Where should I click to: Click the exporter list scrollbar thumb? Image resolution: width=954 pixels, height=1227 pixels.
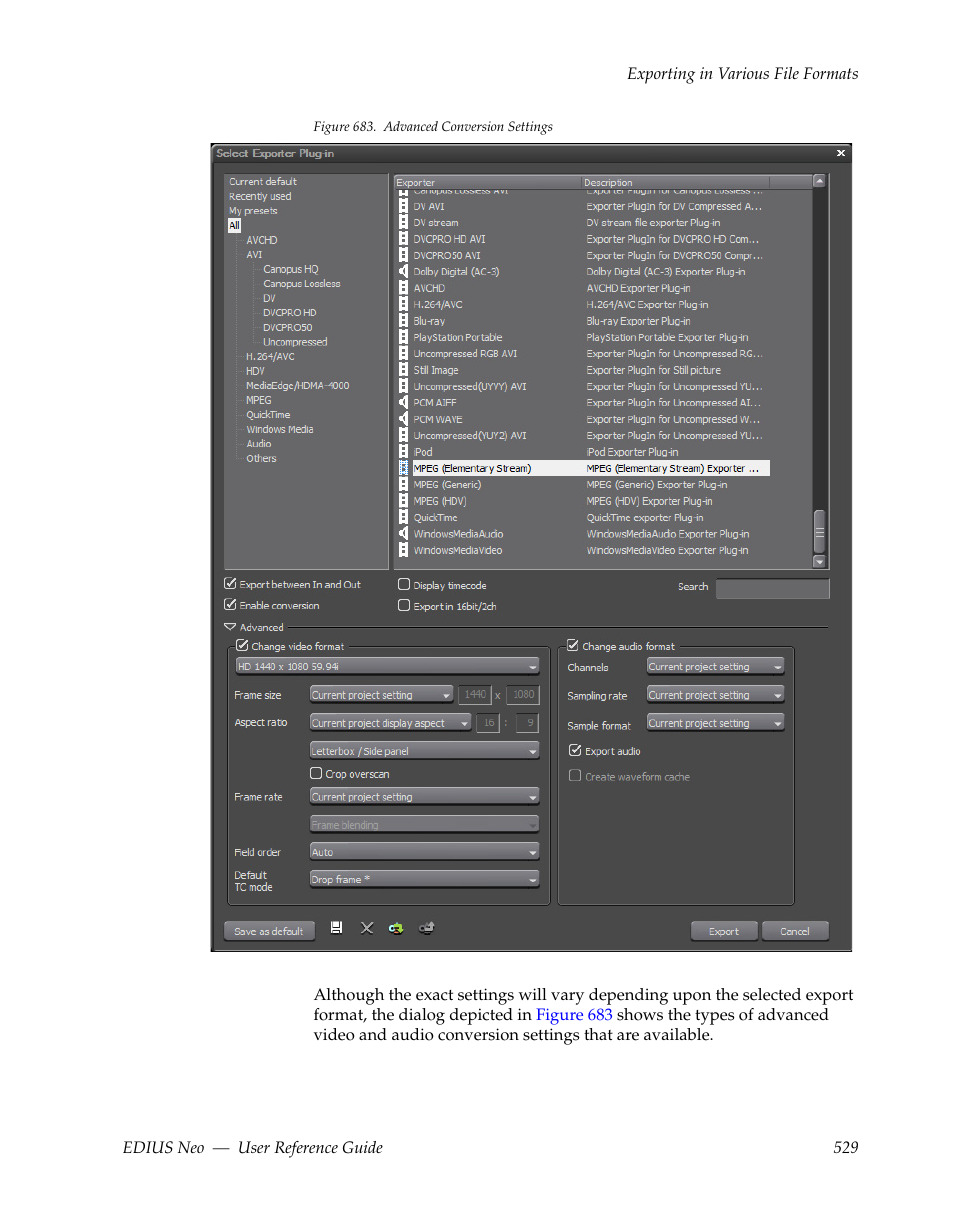coord(820,531)
